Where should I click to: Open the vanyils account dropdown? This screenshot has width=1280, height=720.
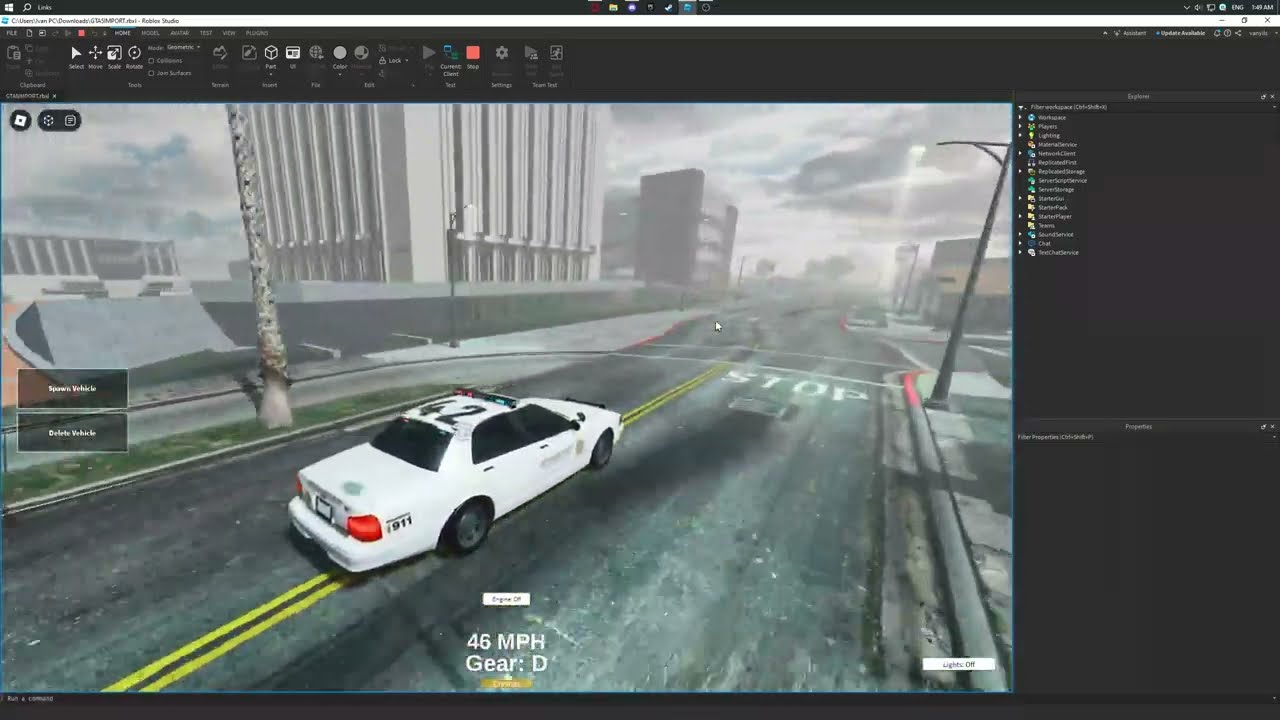pos(1262,33)
